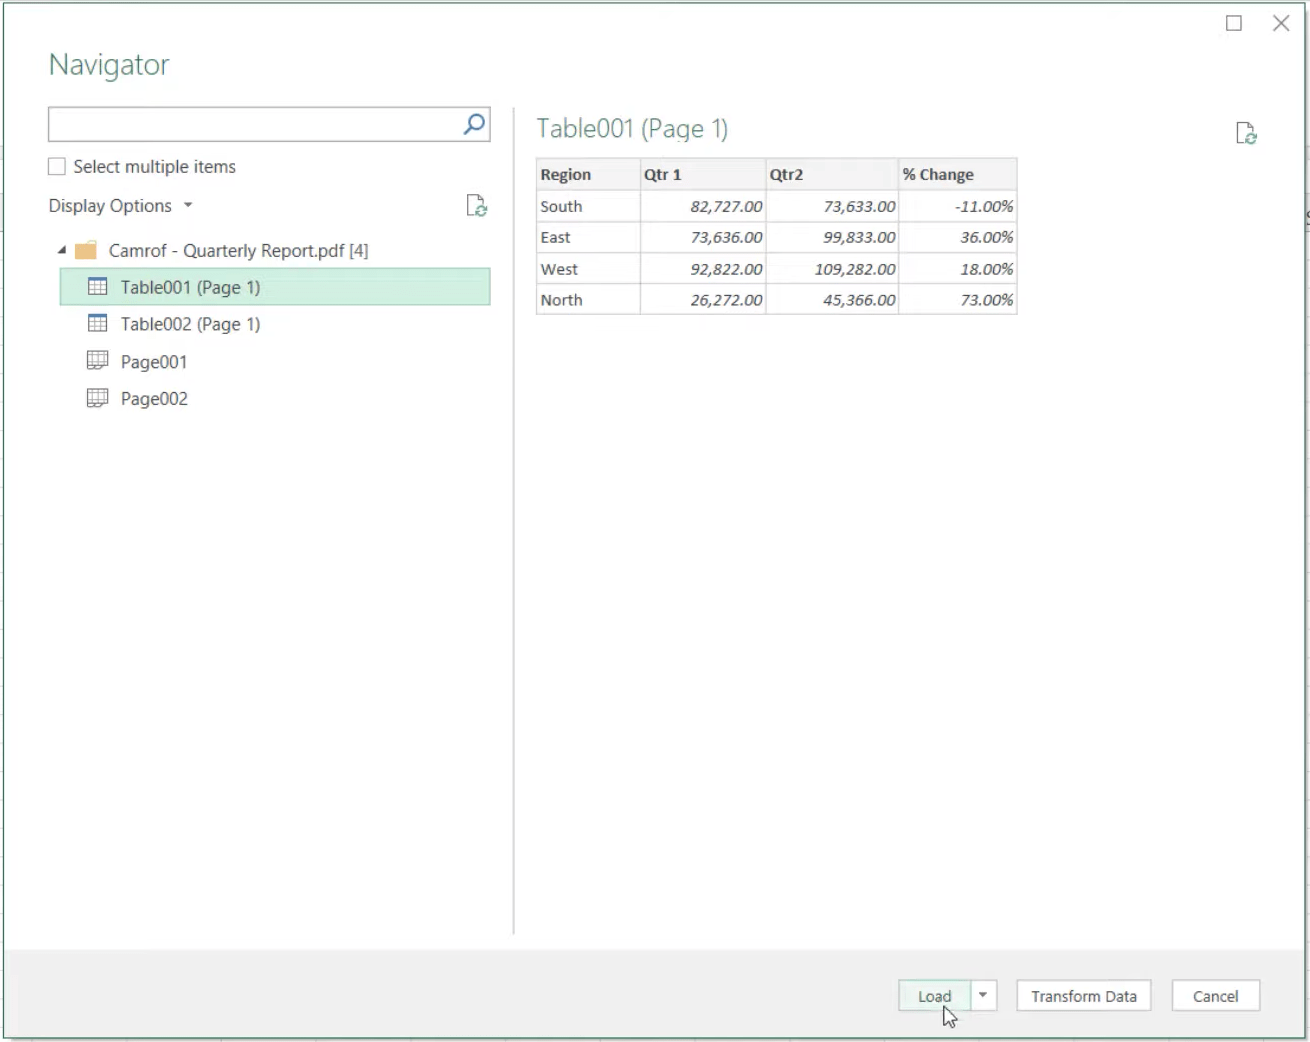This screenshot has height=1042, width=1310.
Task: Cancel the Navigator dialog
Action: click(1215, 996)
